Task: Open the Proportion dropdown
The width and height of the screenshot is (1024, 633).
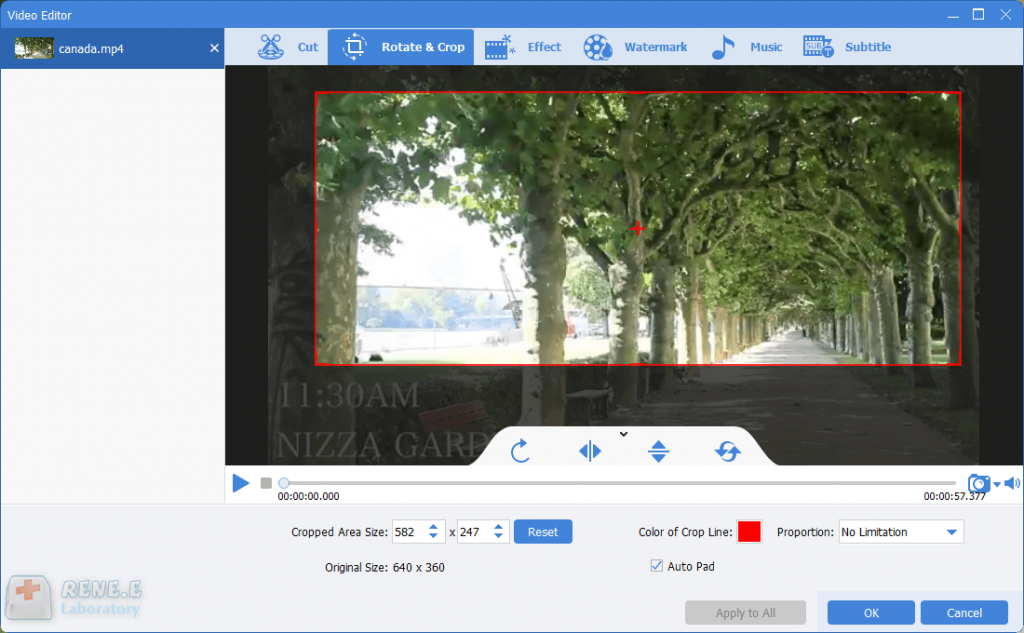Action: click(x=900, y=532)
